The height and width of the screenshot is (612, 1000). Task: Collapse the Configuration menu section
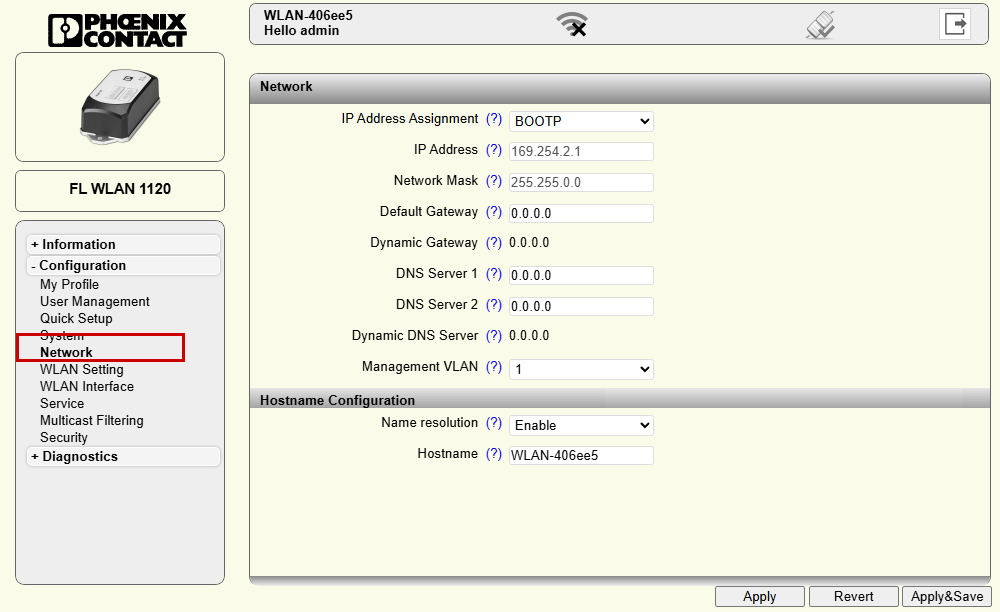pos(82,265)
